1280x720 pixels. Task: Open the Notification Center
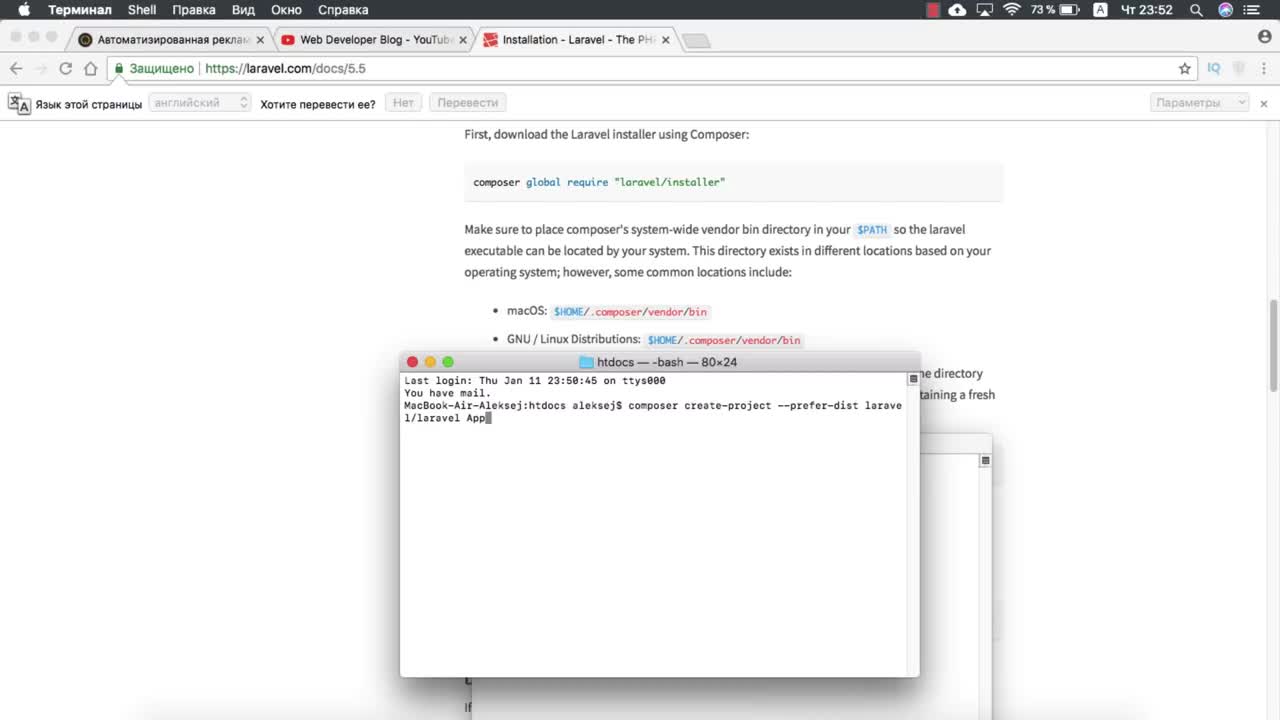click(1252, 10)
